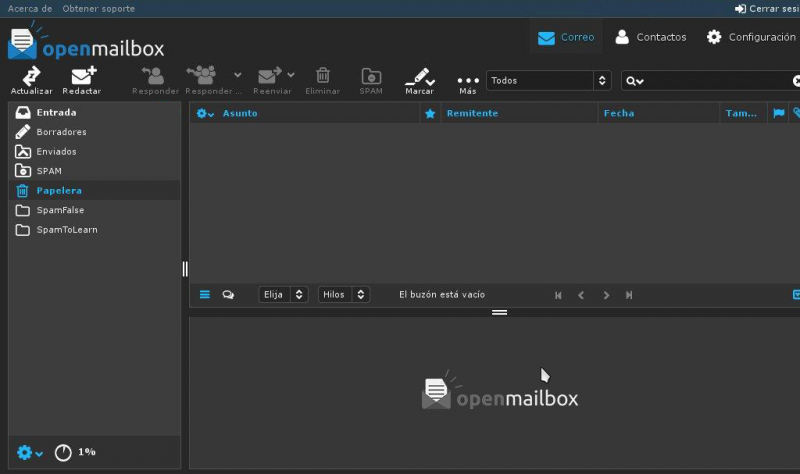Click the Reenviar forward icon

tap(270, 75)
